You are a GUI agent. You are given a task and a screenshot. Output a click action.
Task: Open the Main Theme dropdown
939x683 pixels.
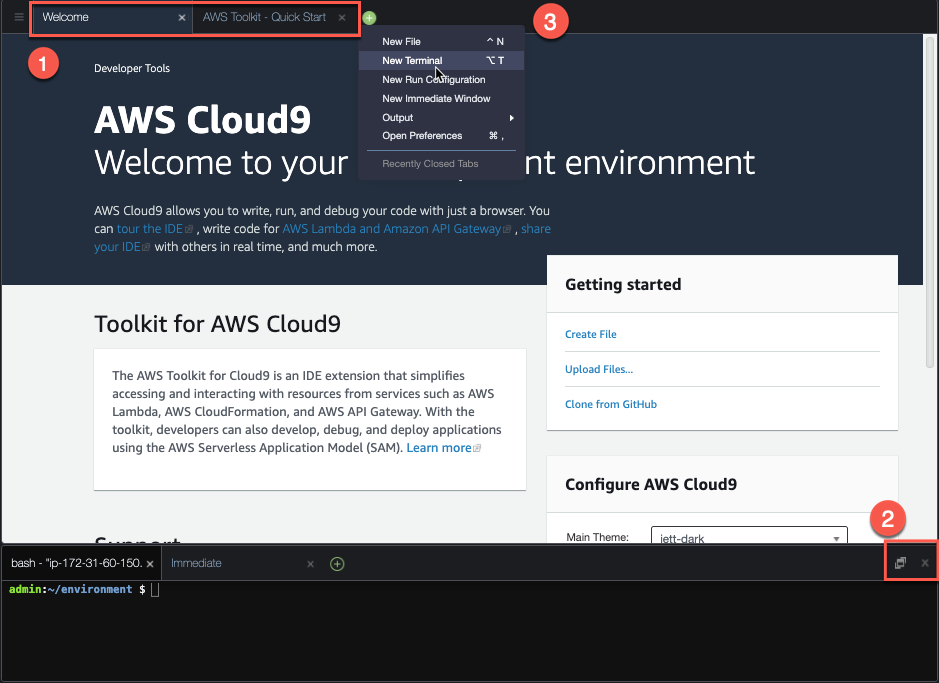749,535
